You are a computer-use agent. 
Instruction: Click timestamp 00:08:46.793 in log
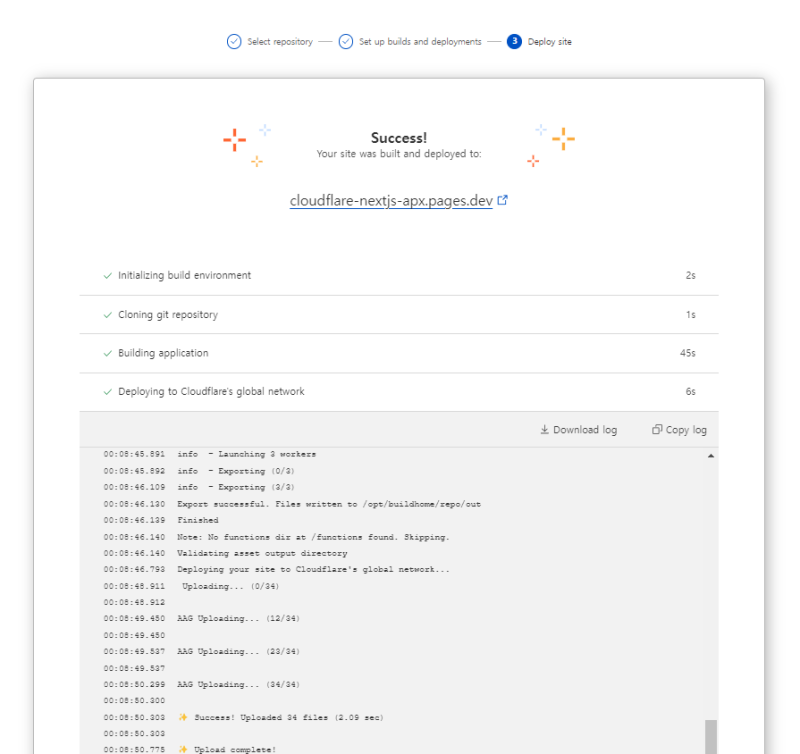[x=134, y=569]
